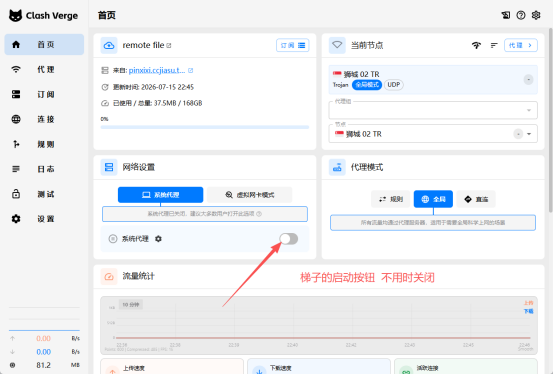Viewport: 554px width, 375px height.
Task: Go to 代理 proxies in sidebar
Action: point(44,69)
